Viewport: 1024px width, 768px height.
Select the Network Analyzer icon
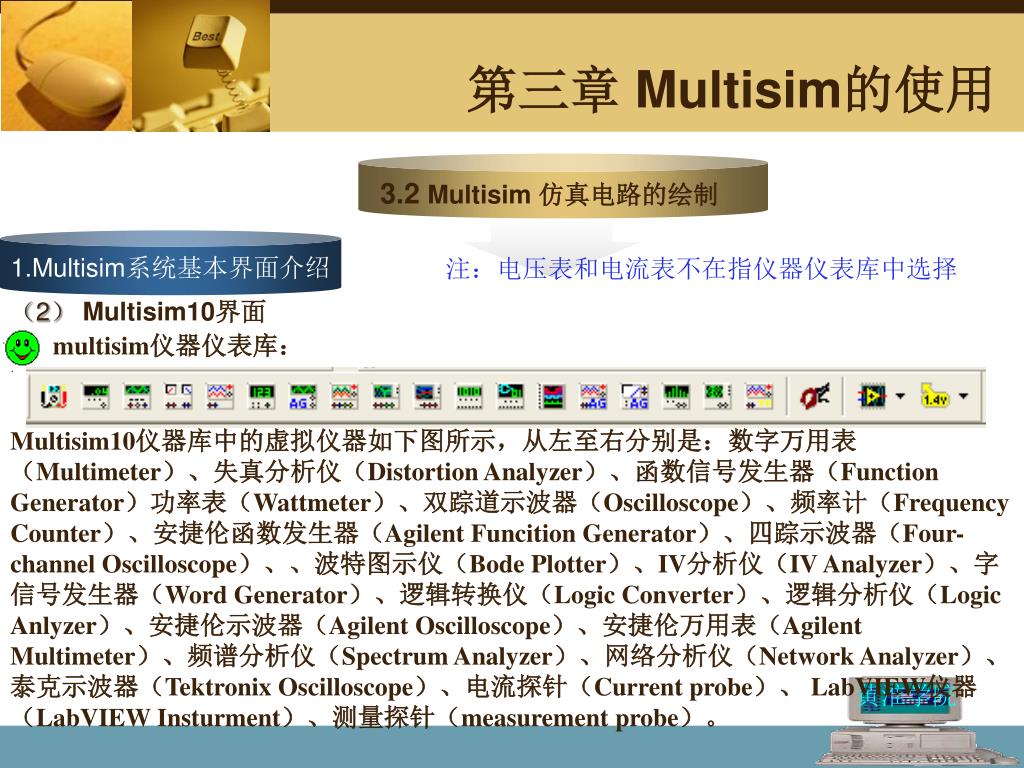(718, 396)
